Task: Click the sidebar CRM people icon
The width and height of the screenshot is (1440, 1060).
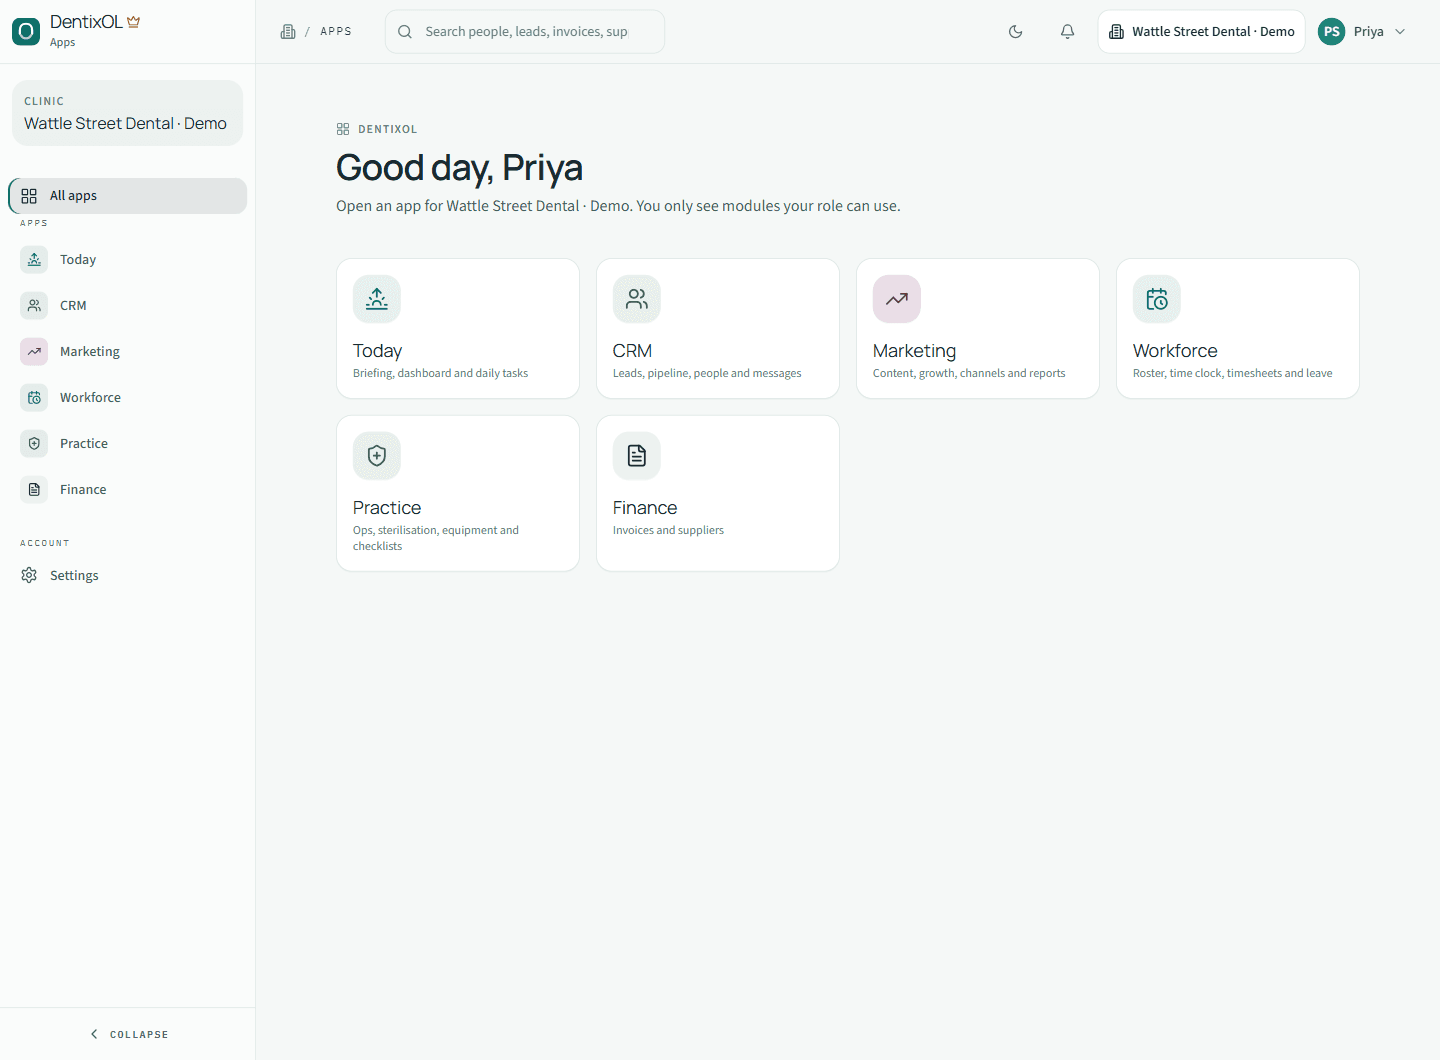Action: [x=34, y=306]
